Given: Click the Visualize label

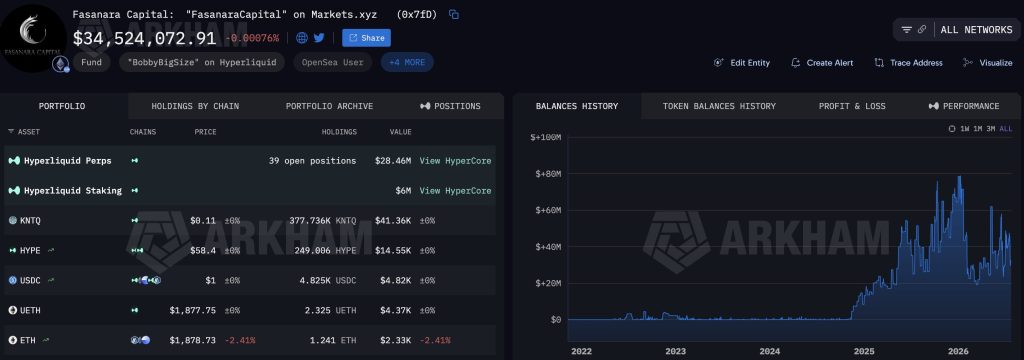Looking at the screenshot, I should (996, 63).
